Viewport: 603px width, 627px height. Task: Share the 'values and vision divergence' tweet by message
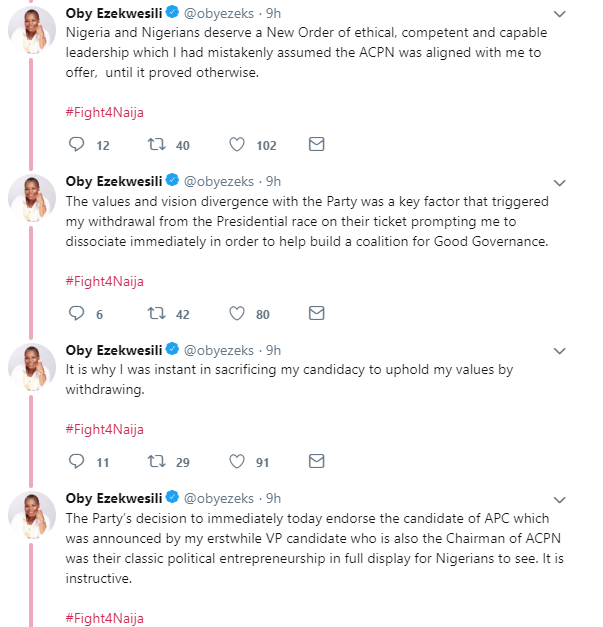pyautogui.click(x=316, y=314)
